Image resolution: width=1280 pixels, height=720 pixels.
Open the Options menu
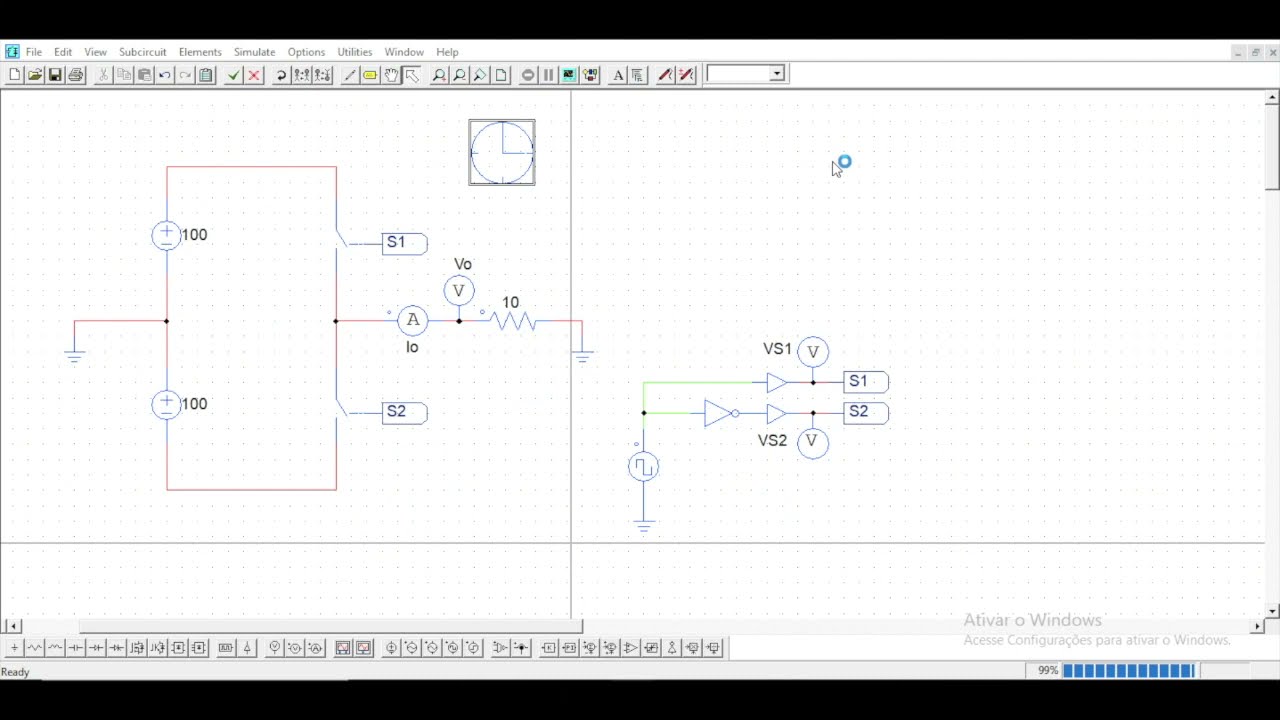tap(306, 52)
